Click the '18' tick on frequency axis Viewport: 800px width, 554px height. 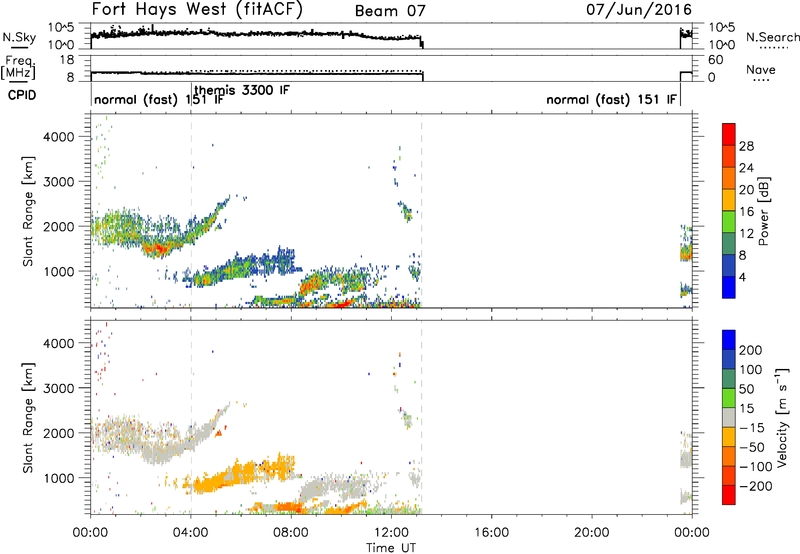67,60
